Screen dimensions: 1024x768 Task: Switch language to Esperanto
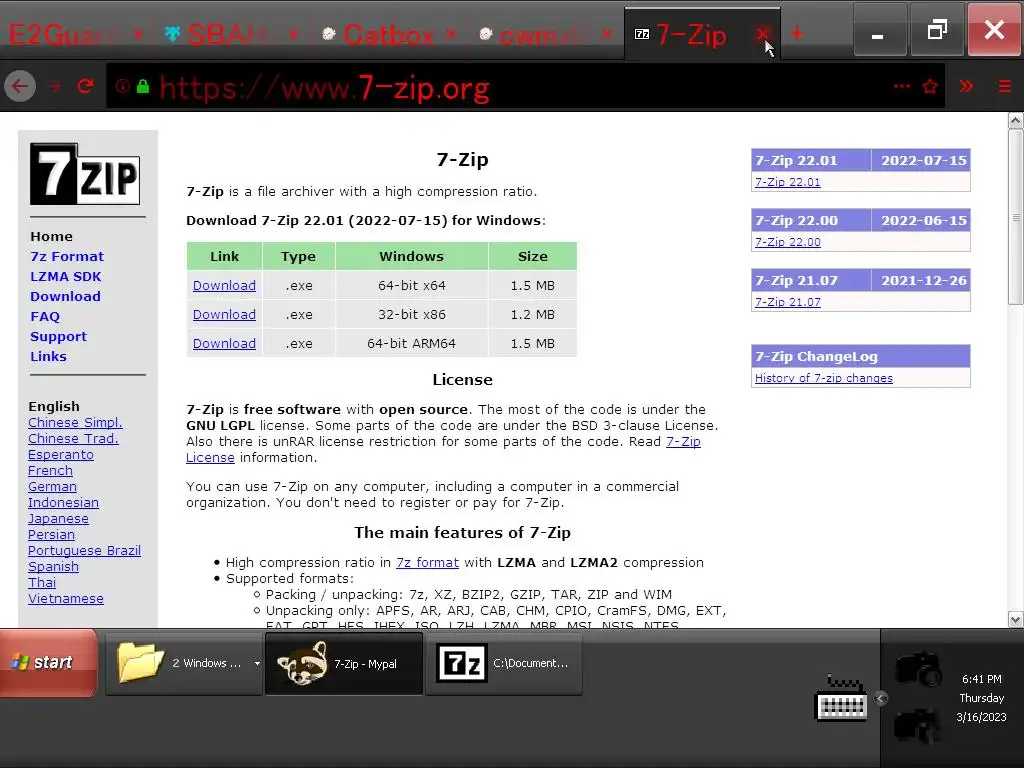[61, 455]
